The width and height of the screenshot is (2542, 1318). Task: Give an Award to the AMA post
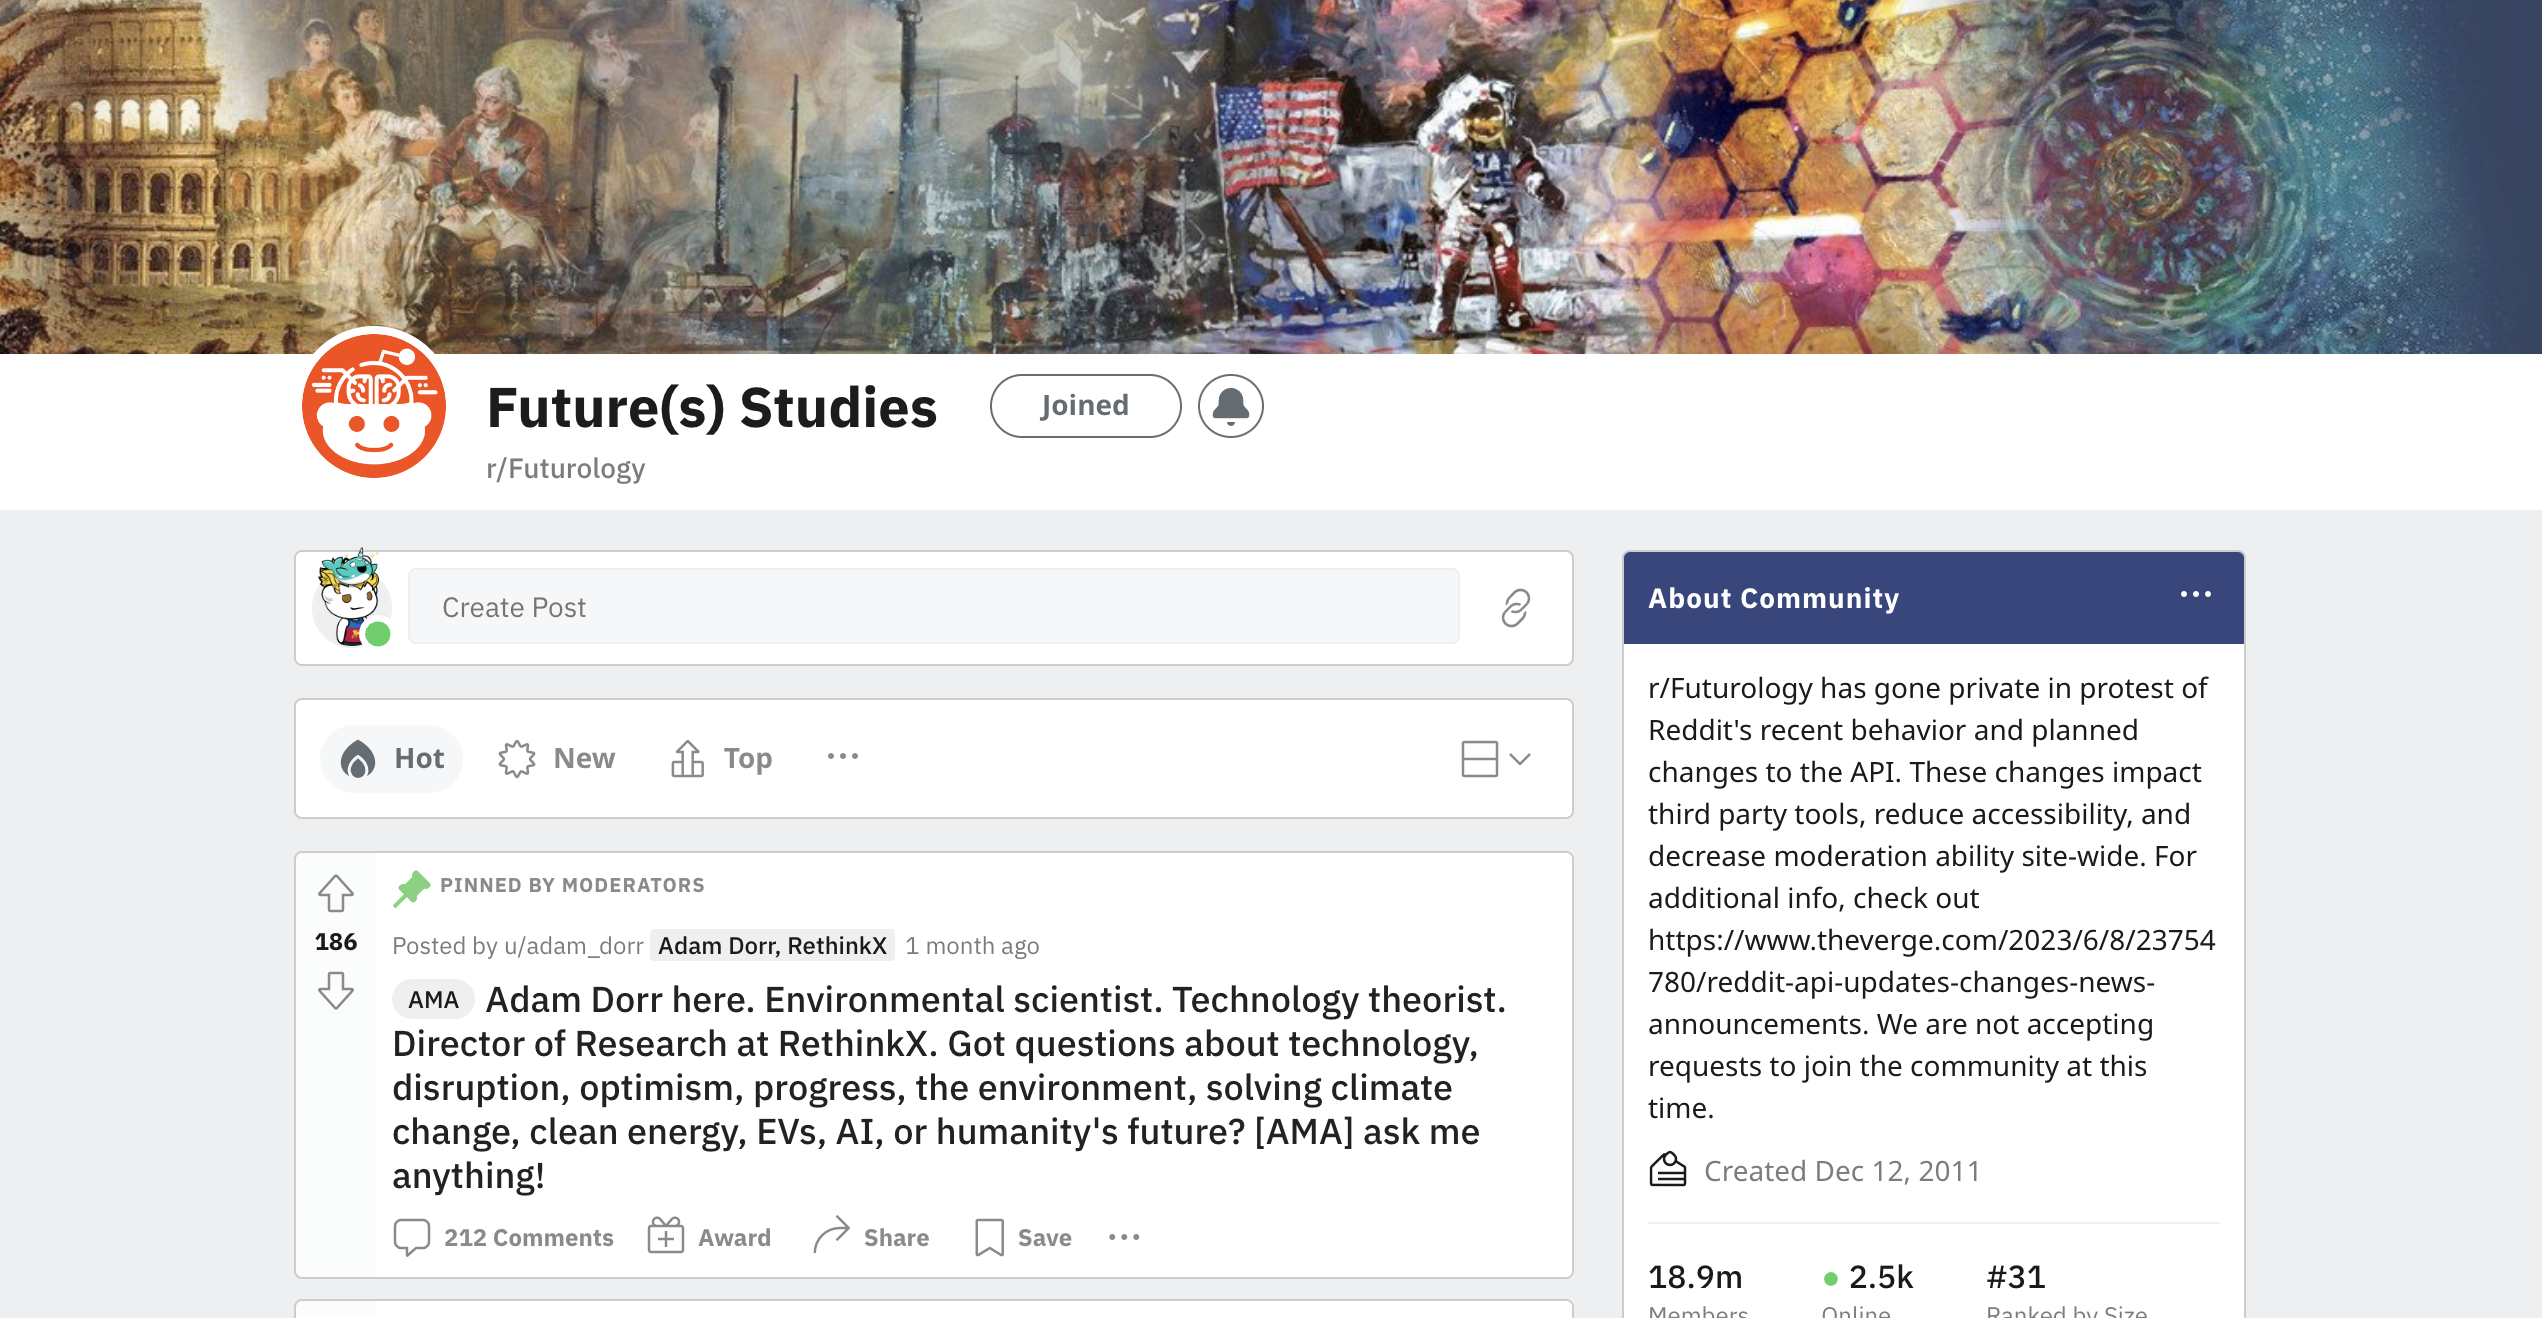tap(709, 1237)
